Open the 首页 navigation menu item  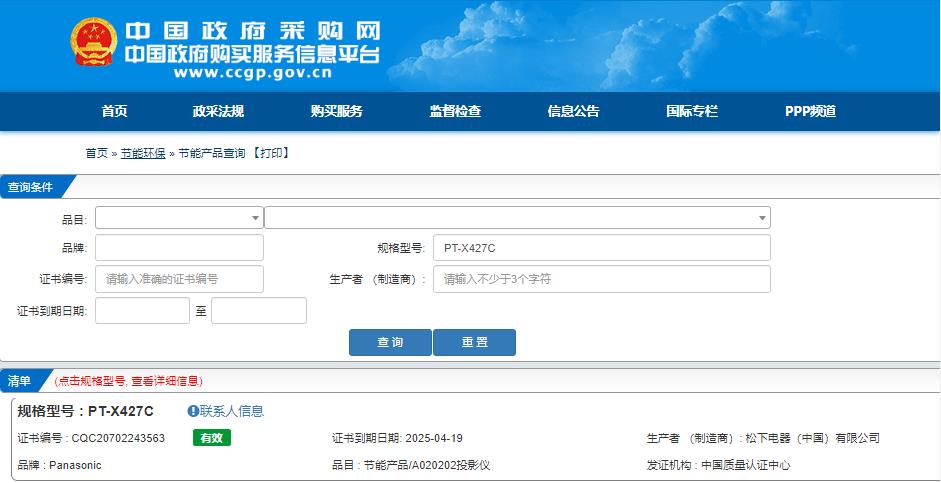click(114, 111)
